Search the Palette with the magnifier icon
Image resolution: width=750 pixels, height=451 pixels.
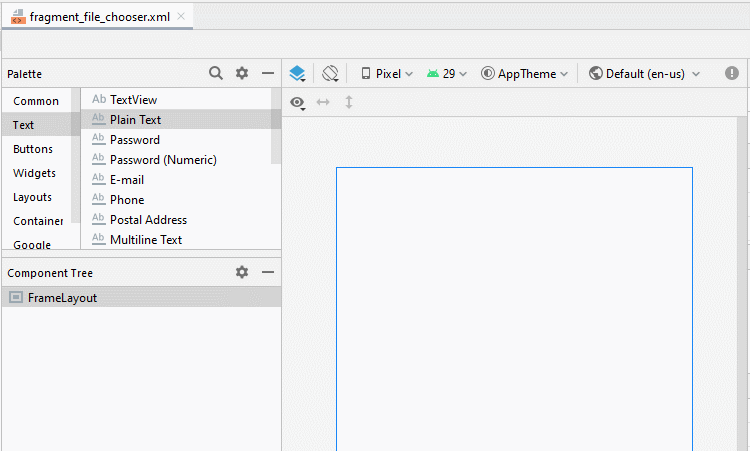(x=216, y=73)
